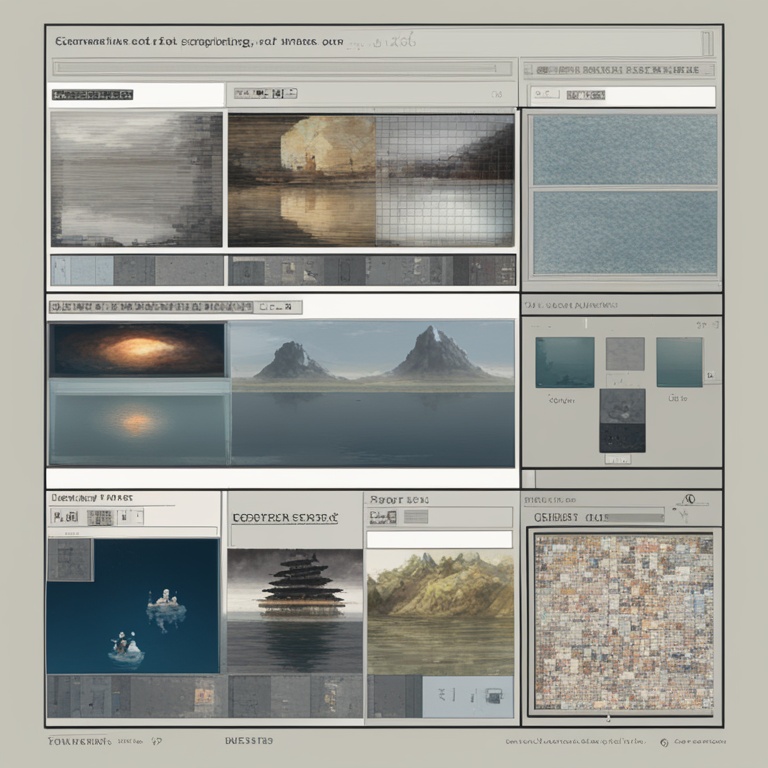This screenshot has height=768, width=768.
Task: Click the small button group above the golden rock image
Action: (x=265, y=93)
